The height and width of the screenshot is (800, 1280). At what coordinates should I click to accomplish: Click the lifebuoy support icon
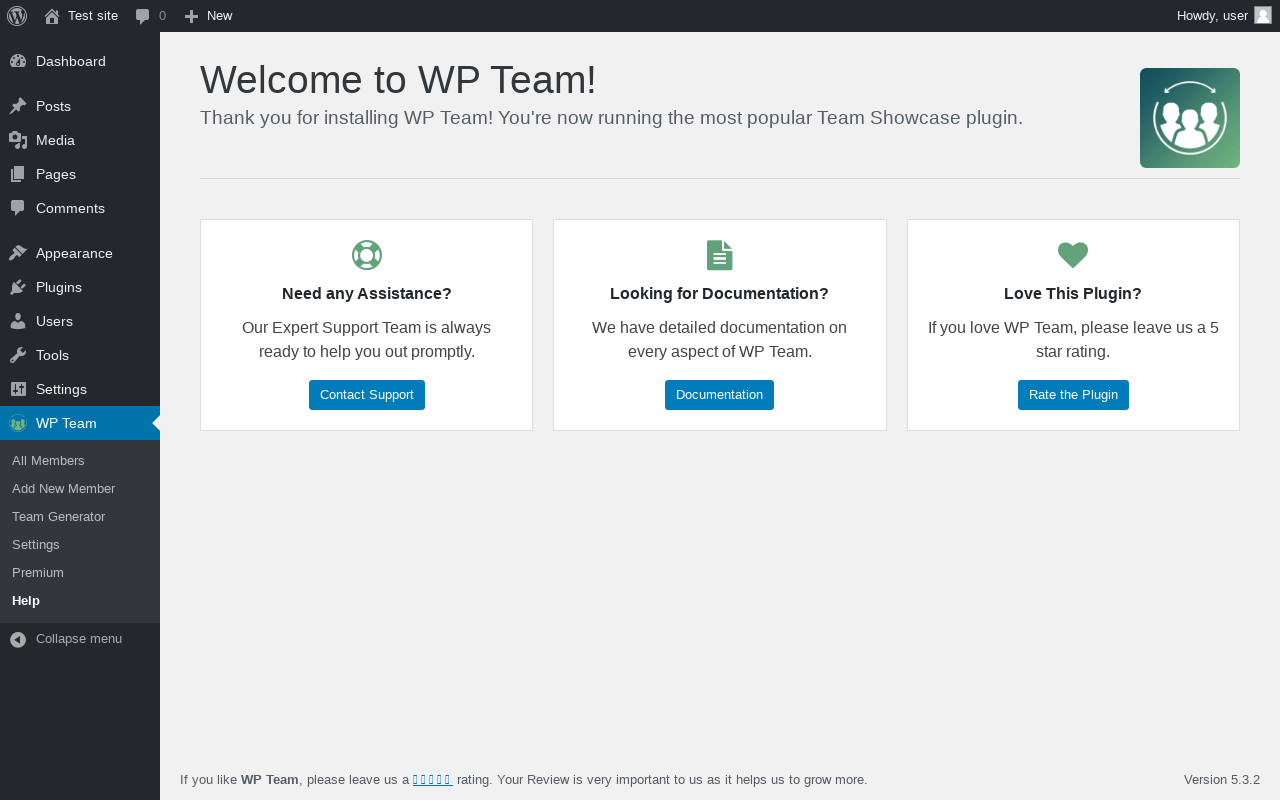click(367, 255)
